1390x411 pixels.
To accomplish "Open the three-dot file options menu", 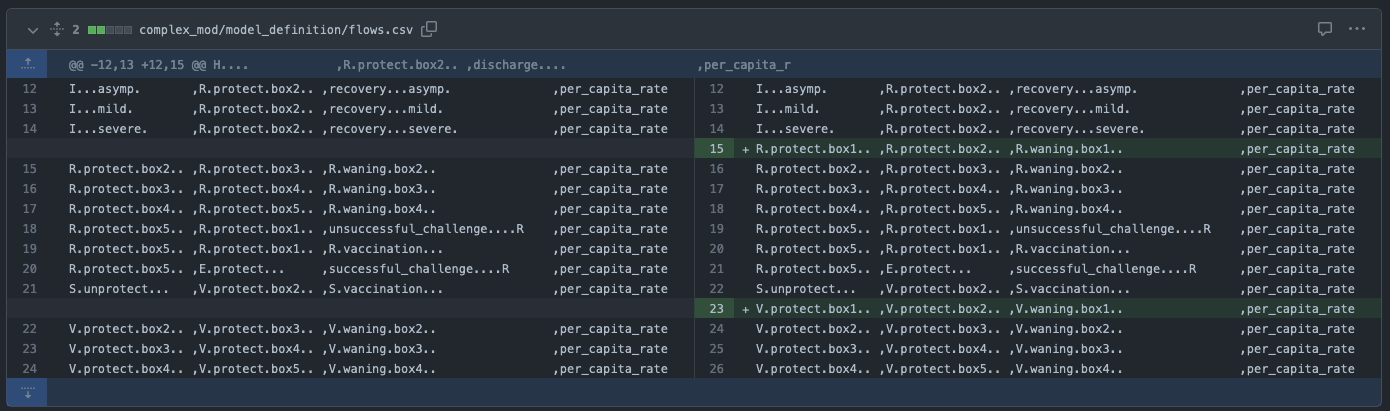I will [1356, 30].
